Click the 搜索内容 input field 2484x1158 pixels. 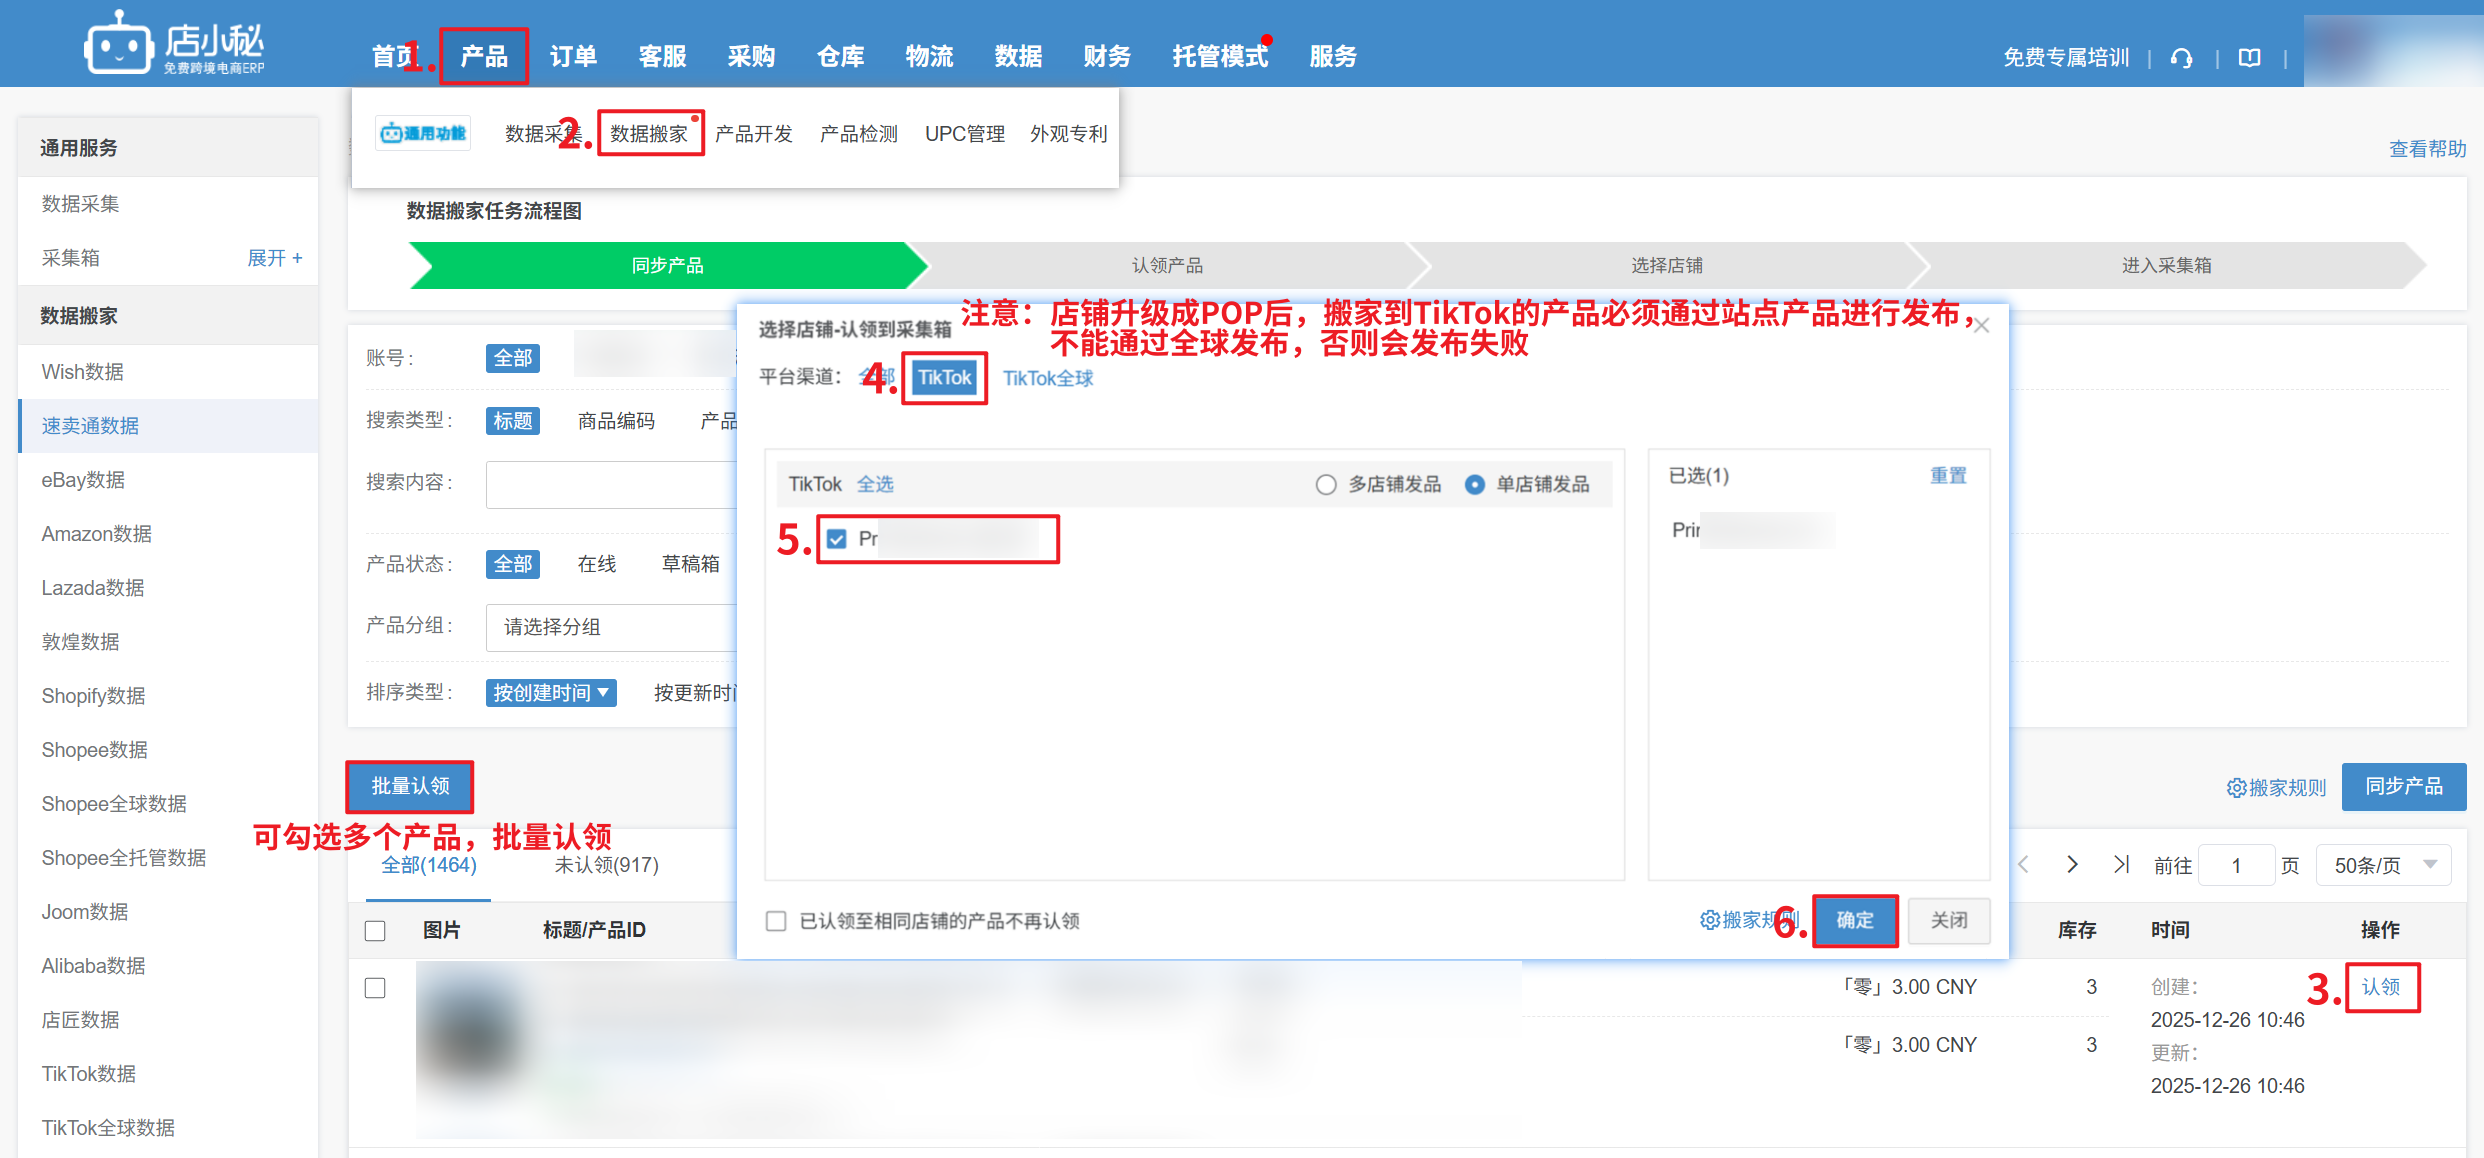610,485
